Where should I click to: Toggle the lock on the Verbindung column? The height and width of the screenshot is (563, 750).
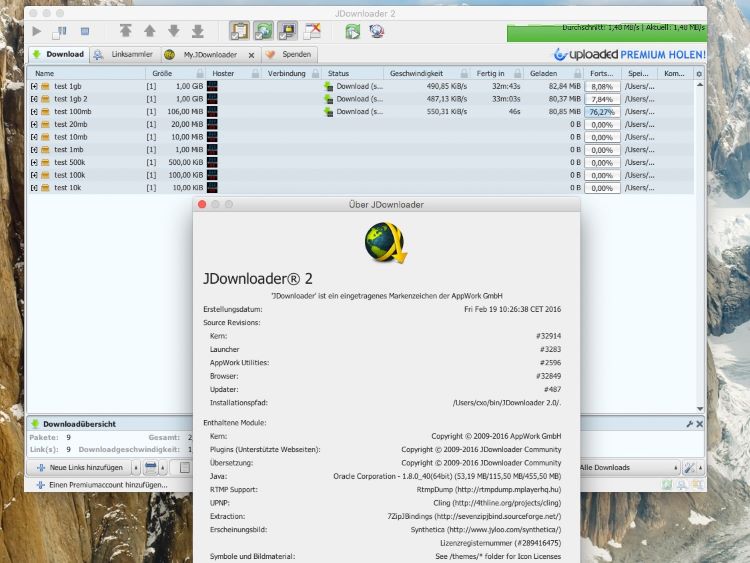click(x=316, y=73)
